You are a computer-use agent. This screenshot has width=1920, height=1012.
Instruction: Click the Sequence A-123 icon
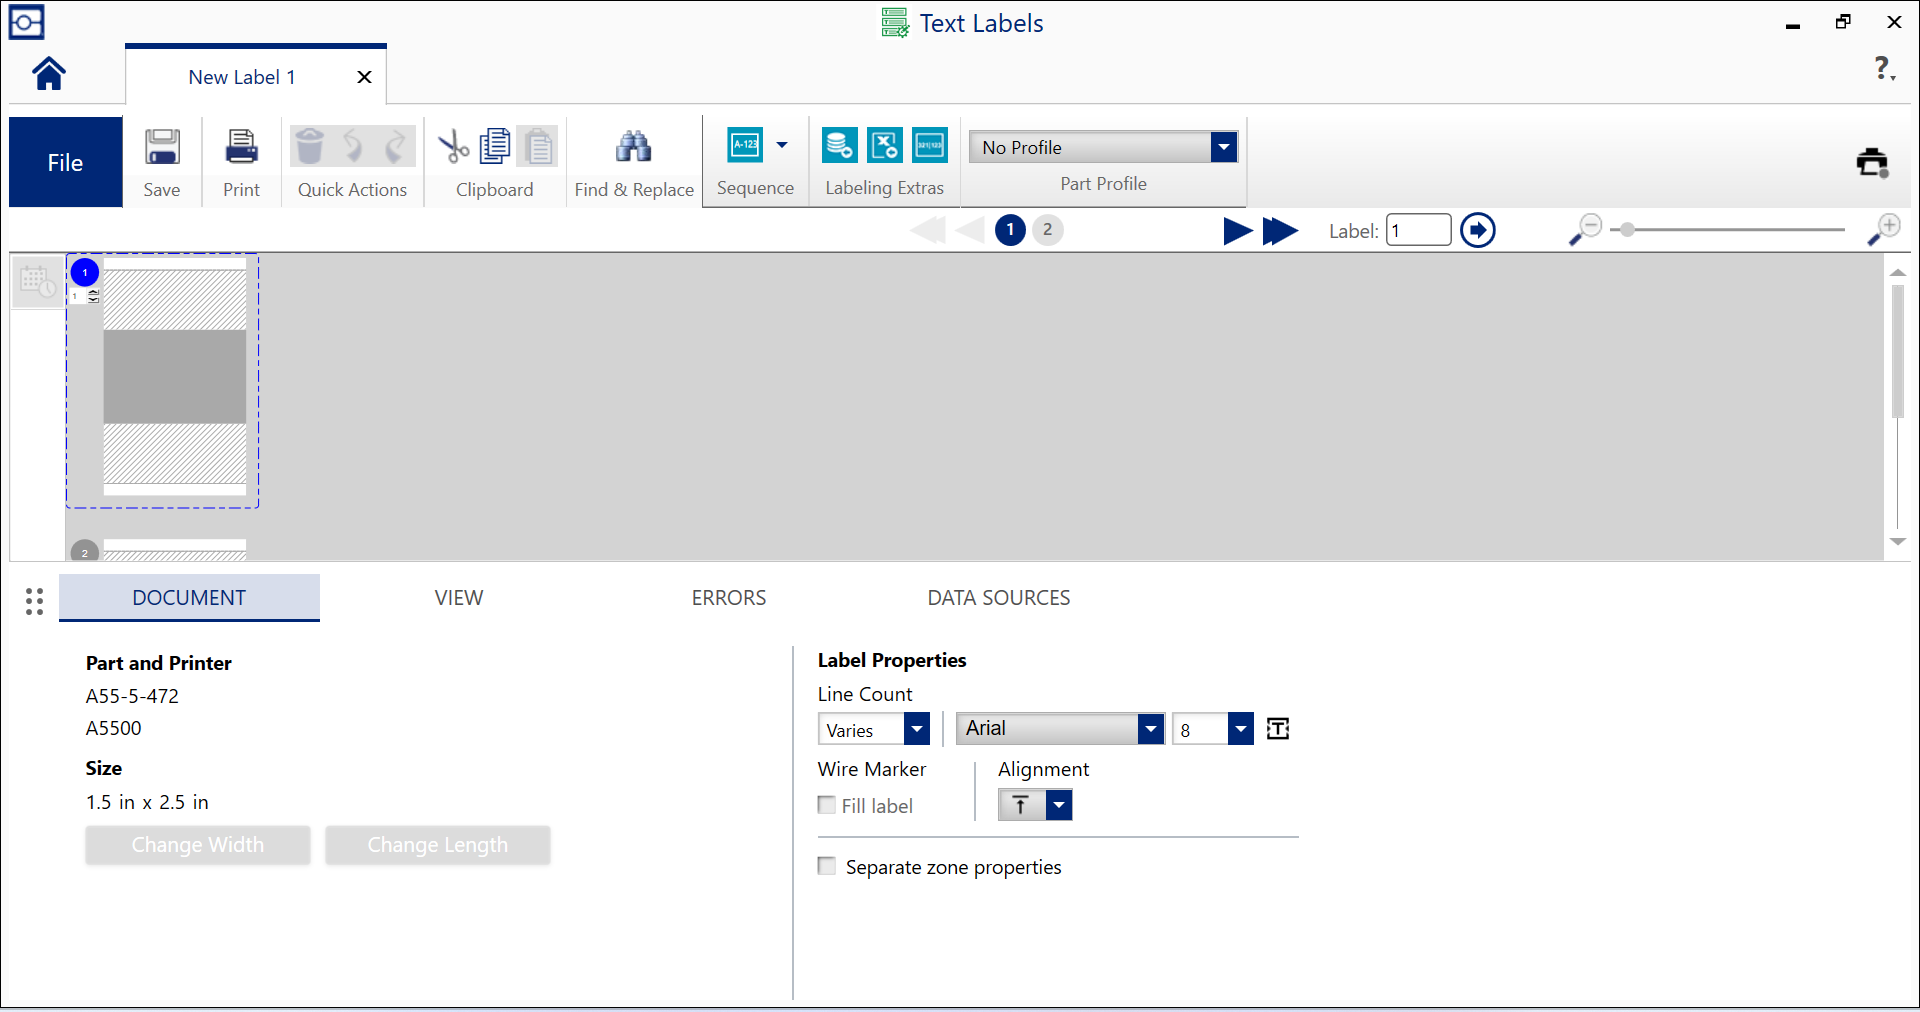(x=745, y=145)
